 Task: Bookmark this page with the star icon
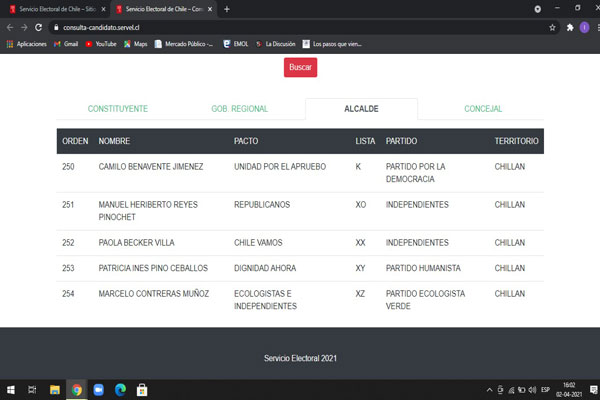pyautogui.click(x=553, y=27)
